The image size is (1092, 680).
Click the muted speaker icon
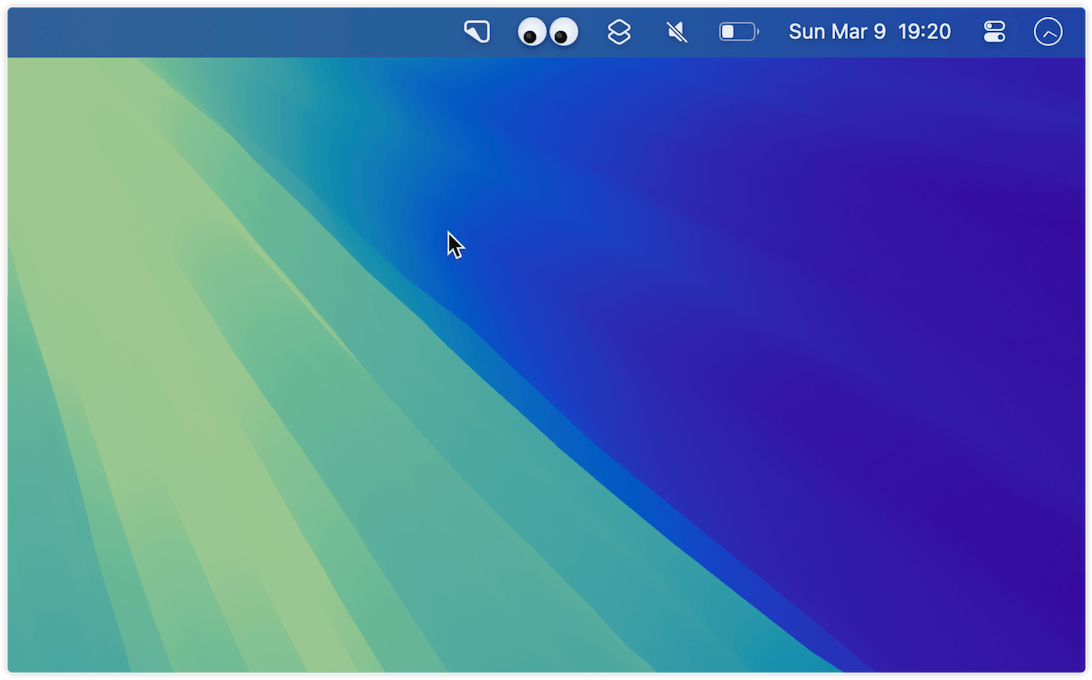pos(677,32)
